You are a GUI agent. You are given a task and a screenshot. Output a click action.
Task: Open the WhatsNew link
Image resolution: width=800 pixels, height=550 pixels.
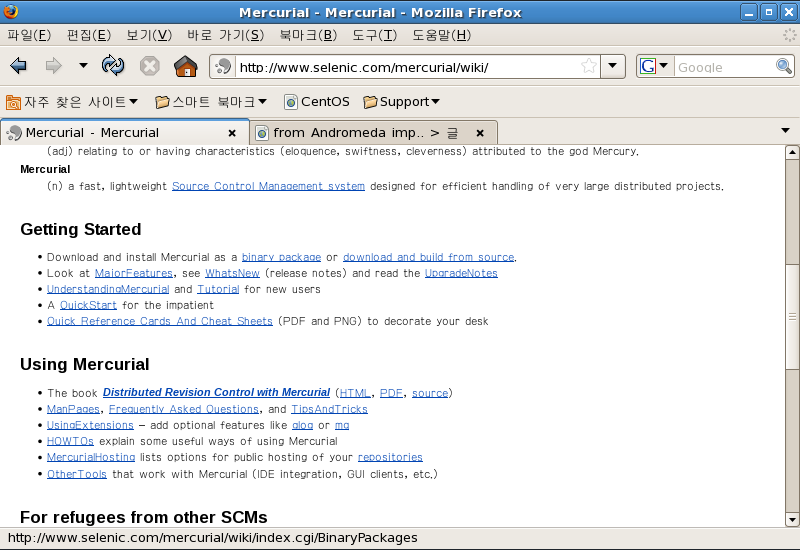pyautogui.click(x=232, y=273)
